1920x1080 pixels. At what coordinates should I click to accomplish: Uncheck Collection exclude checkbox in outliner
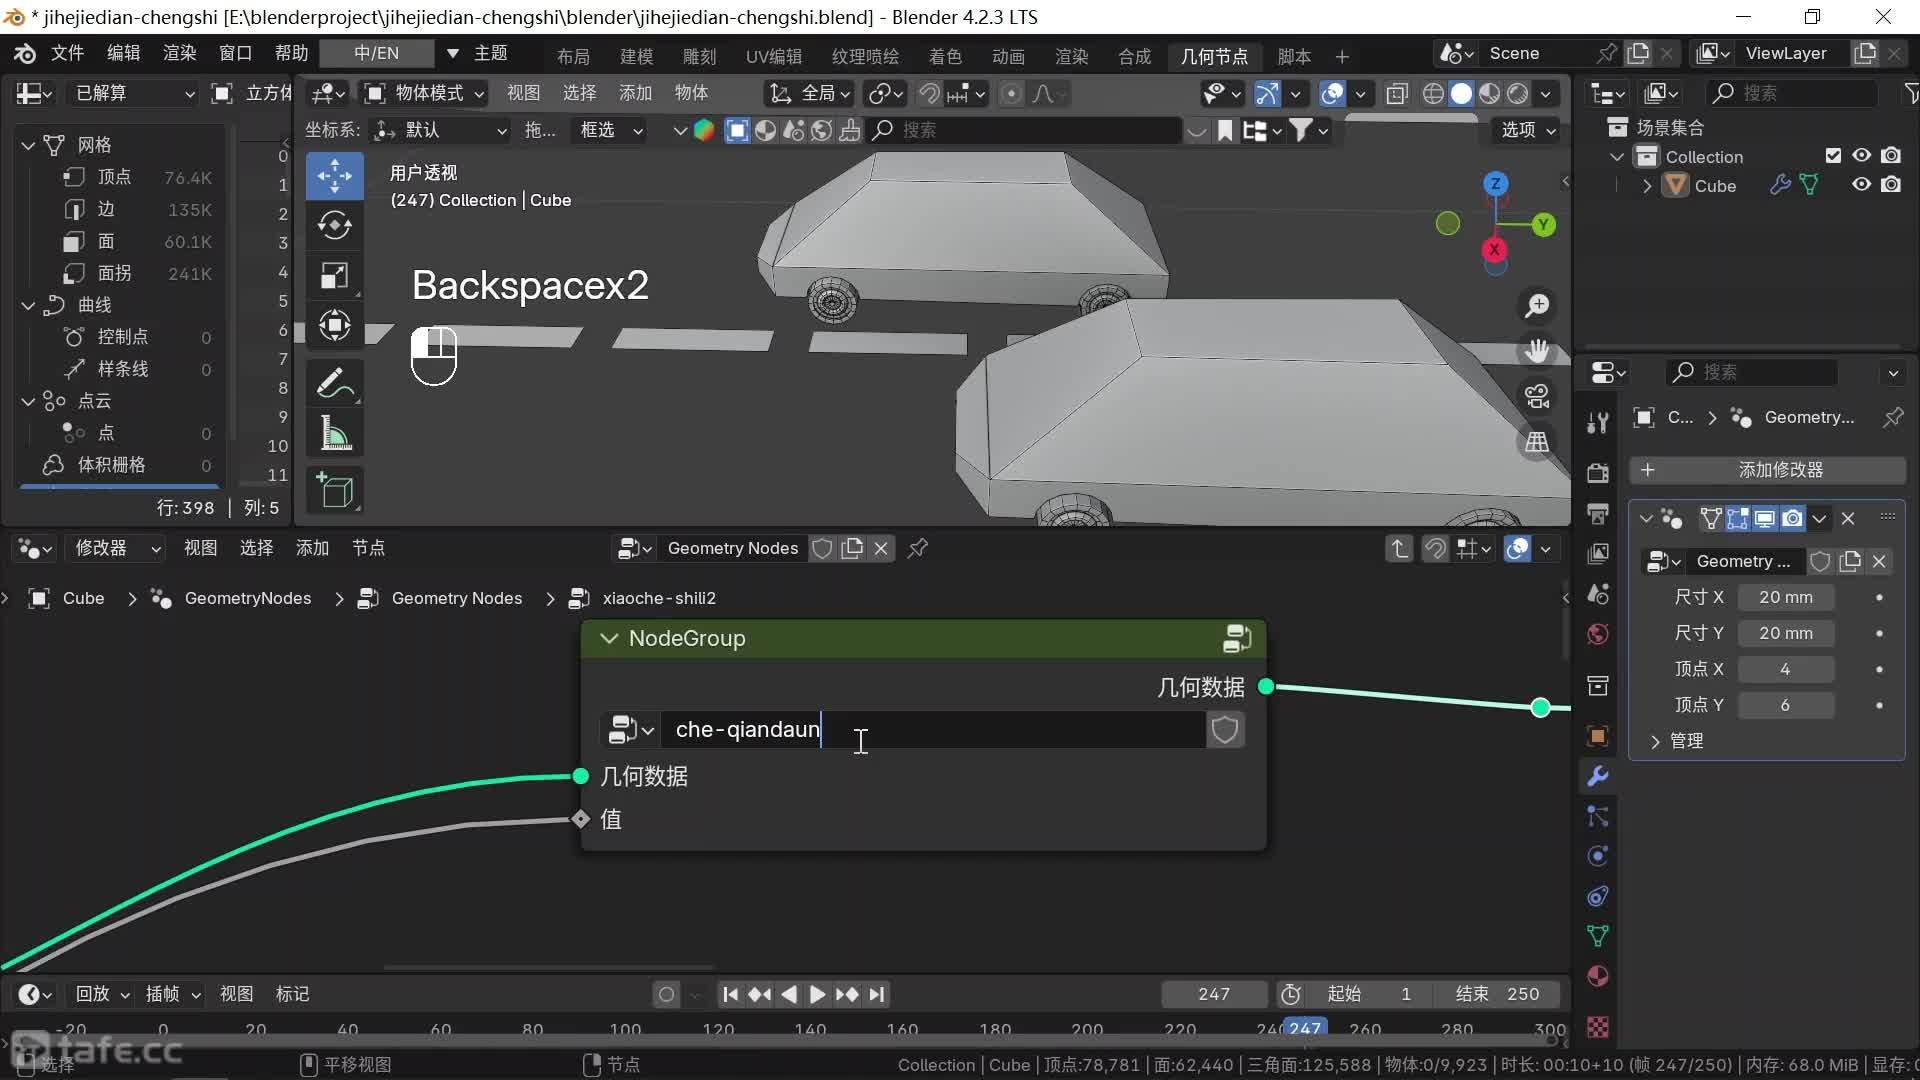pos(1833,156)
